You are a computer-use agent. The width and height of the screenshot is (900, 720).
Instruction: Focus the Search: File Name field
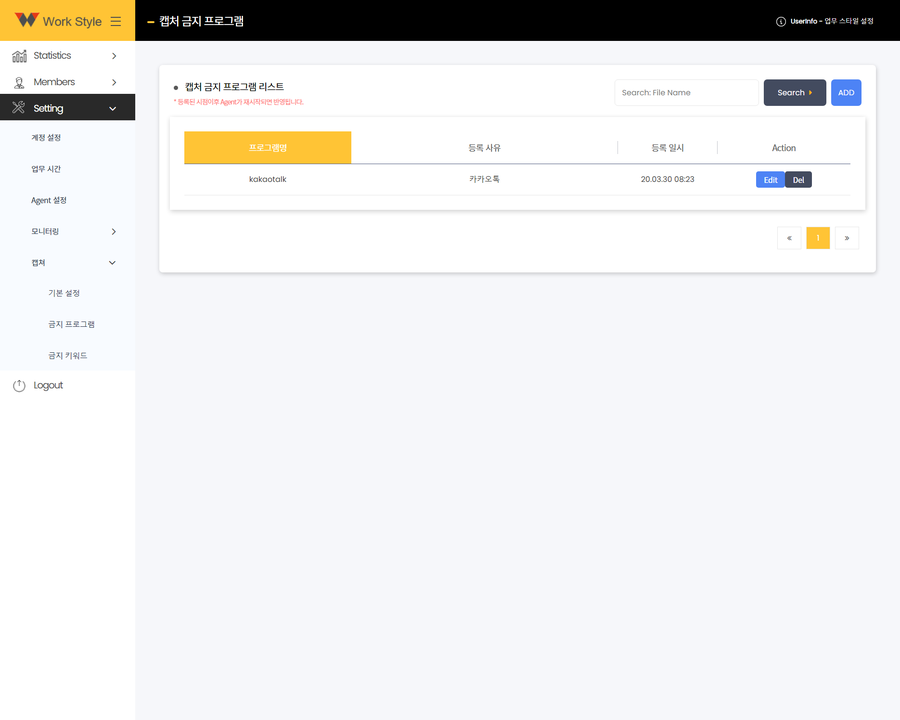point(686,92)
